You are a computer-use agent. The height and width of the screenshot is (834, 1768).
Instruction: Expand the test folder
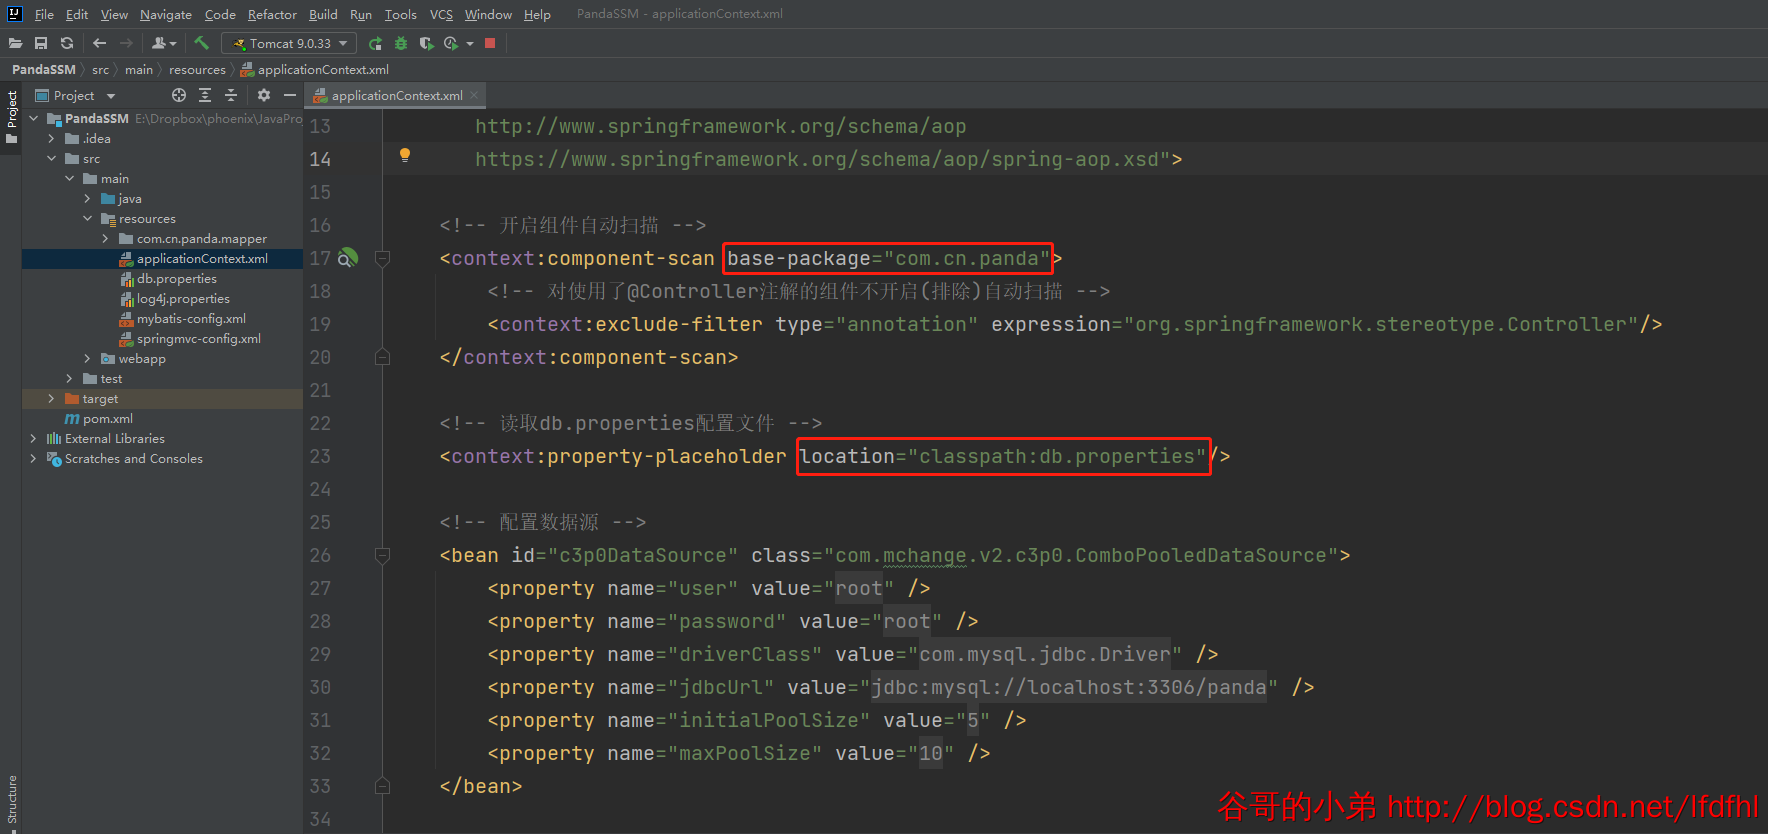point(70,378)
